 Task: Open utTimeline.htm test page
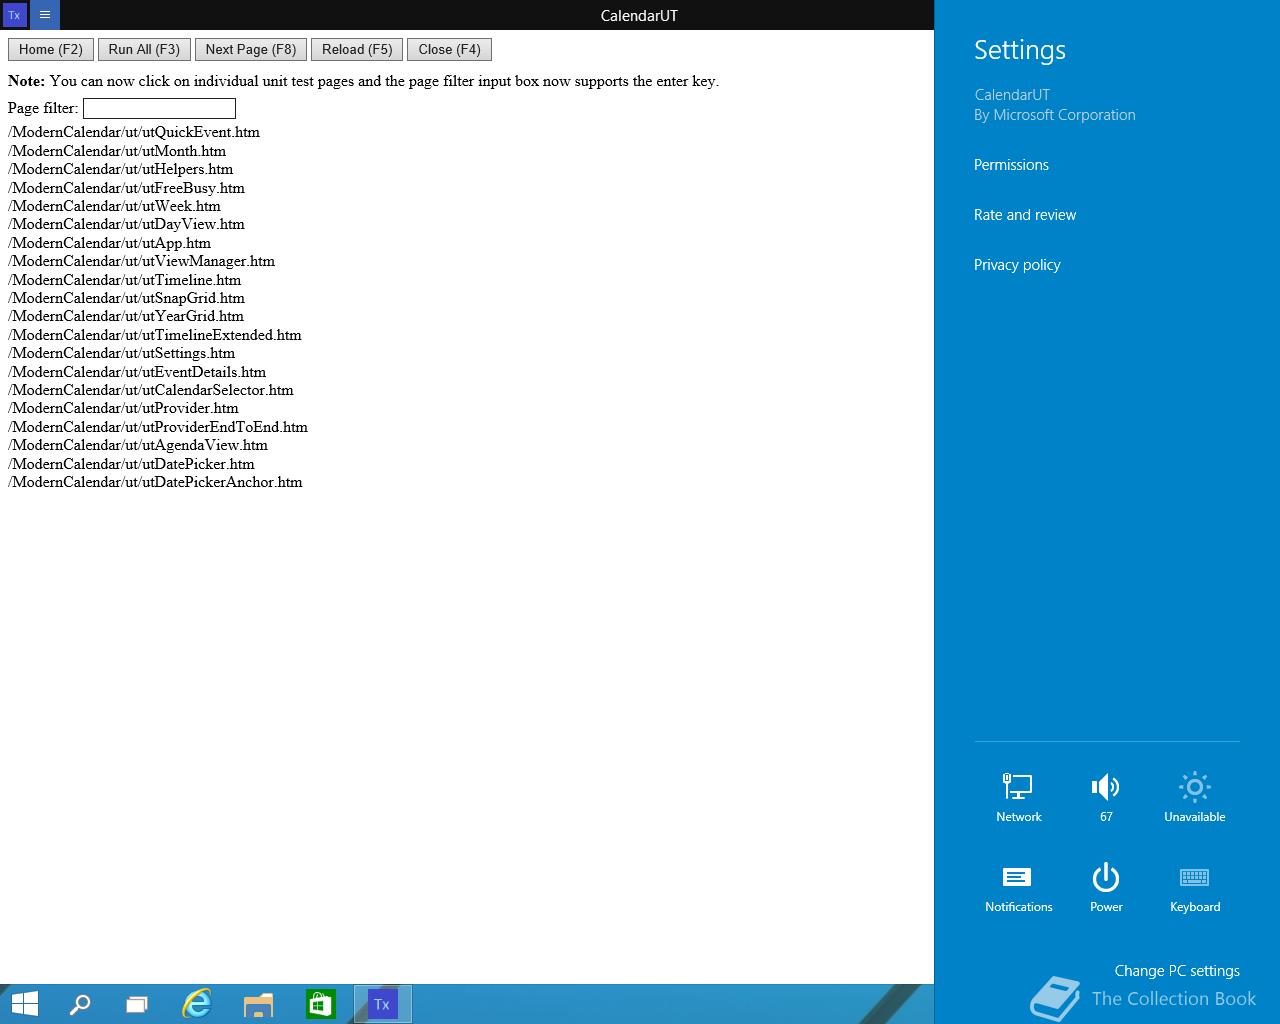pyautogui.click(x=124, y=280)
